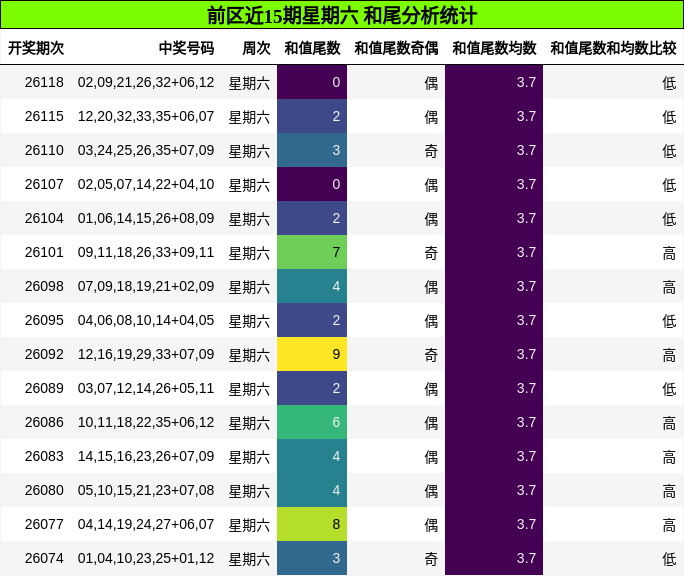The image size is (684, 576).
Task: Select winning numbers 01,06,14,15,26+08,09
Action: click(x=146, y=218)
